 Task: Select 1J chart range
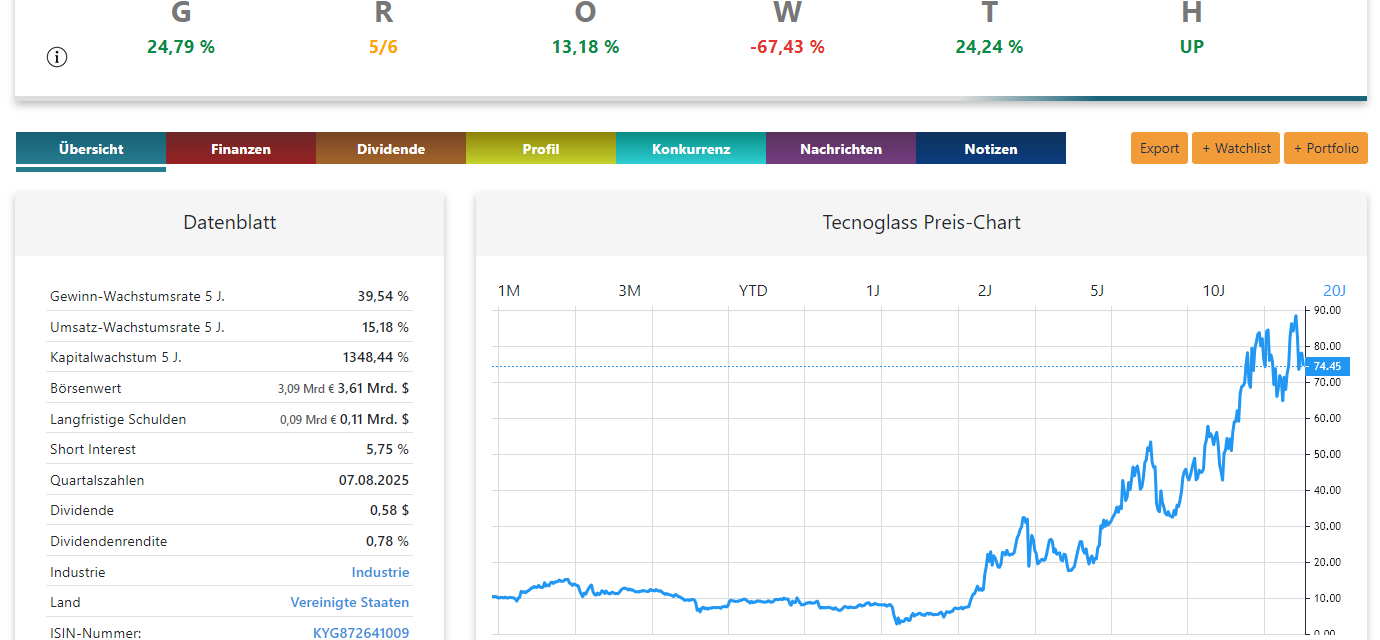point(873,291)
